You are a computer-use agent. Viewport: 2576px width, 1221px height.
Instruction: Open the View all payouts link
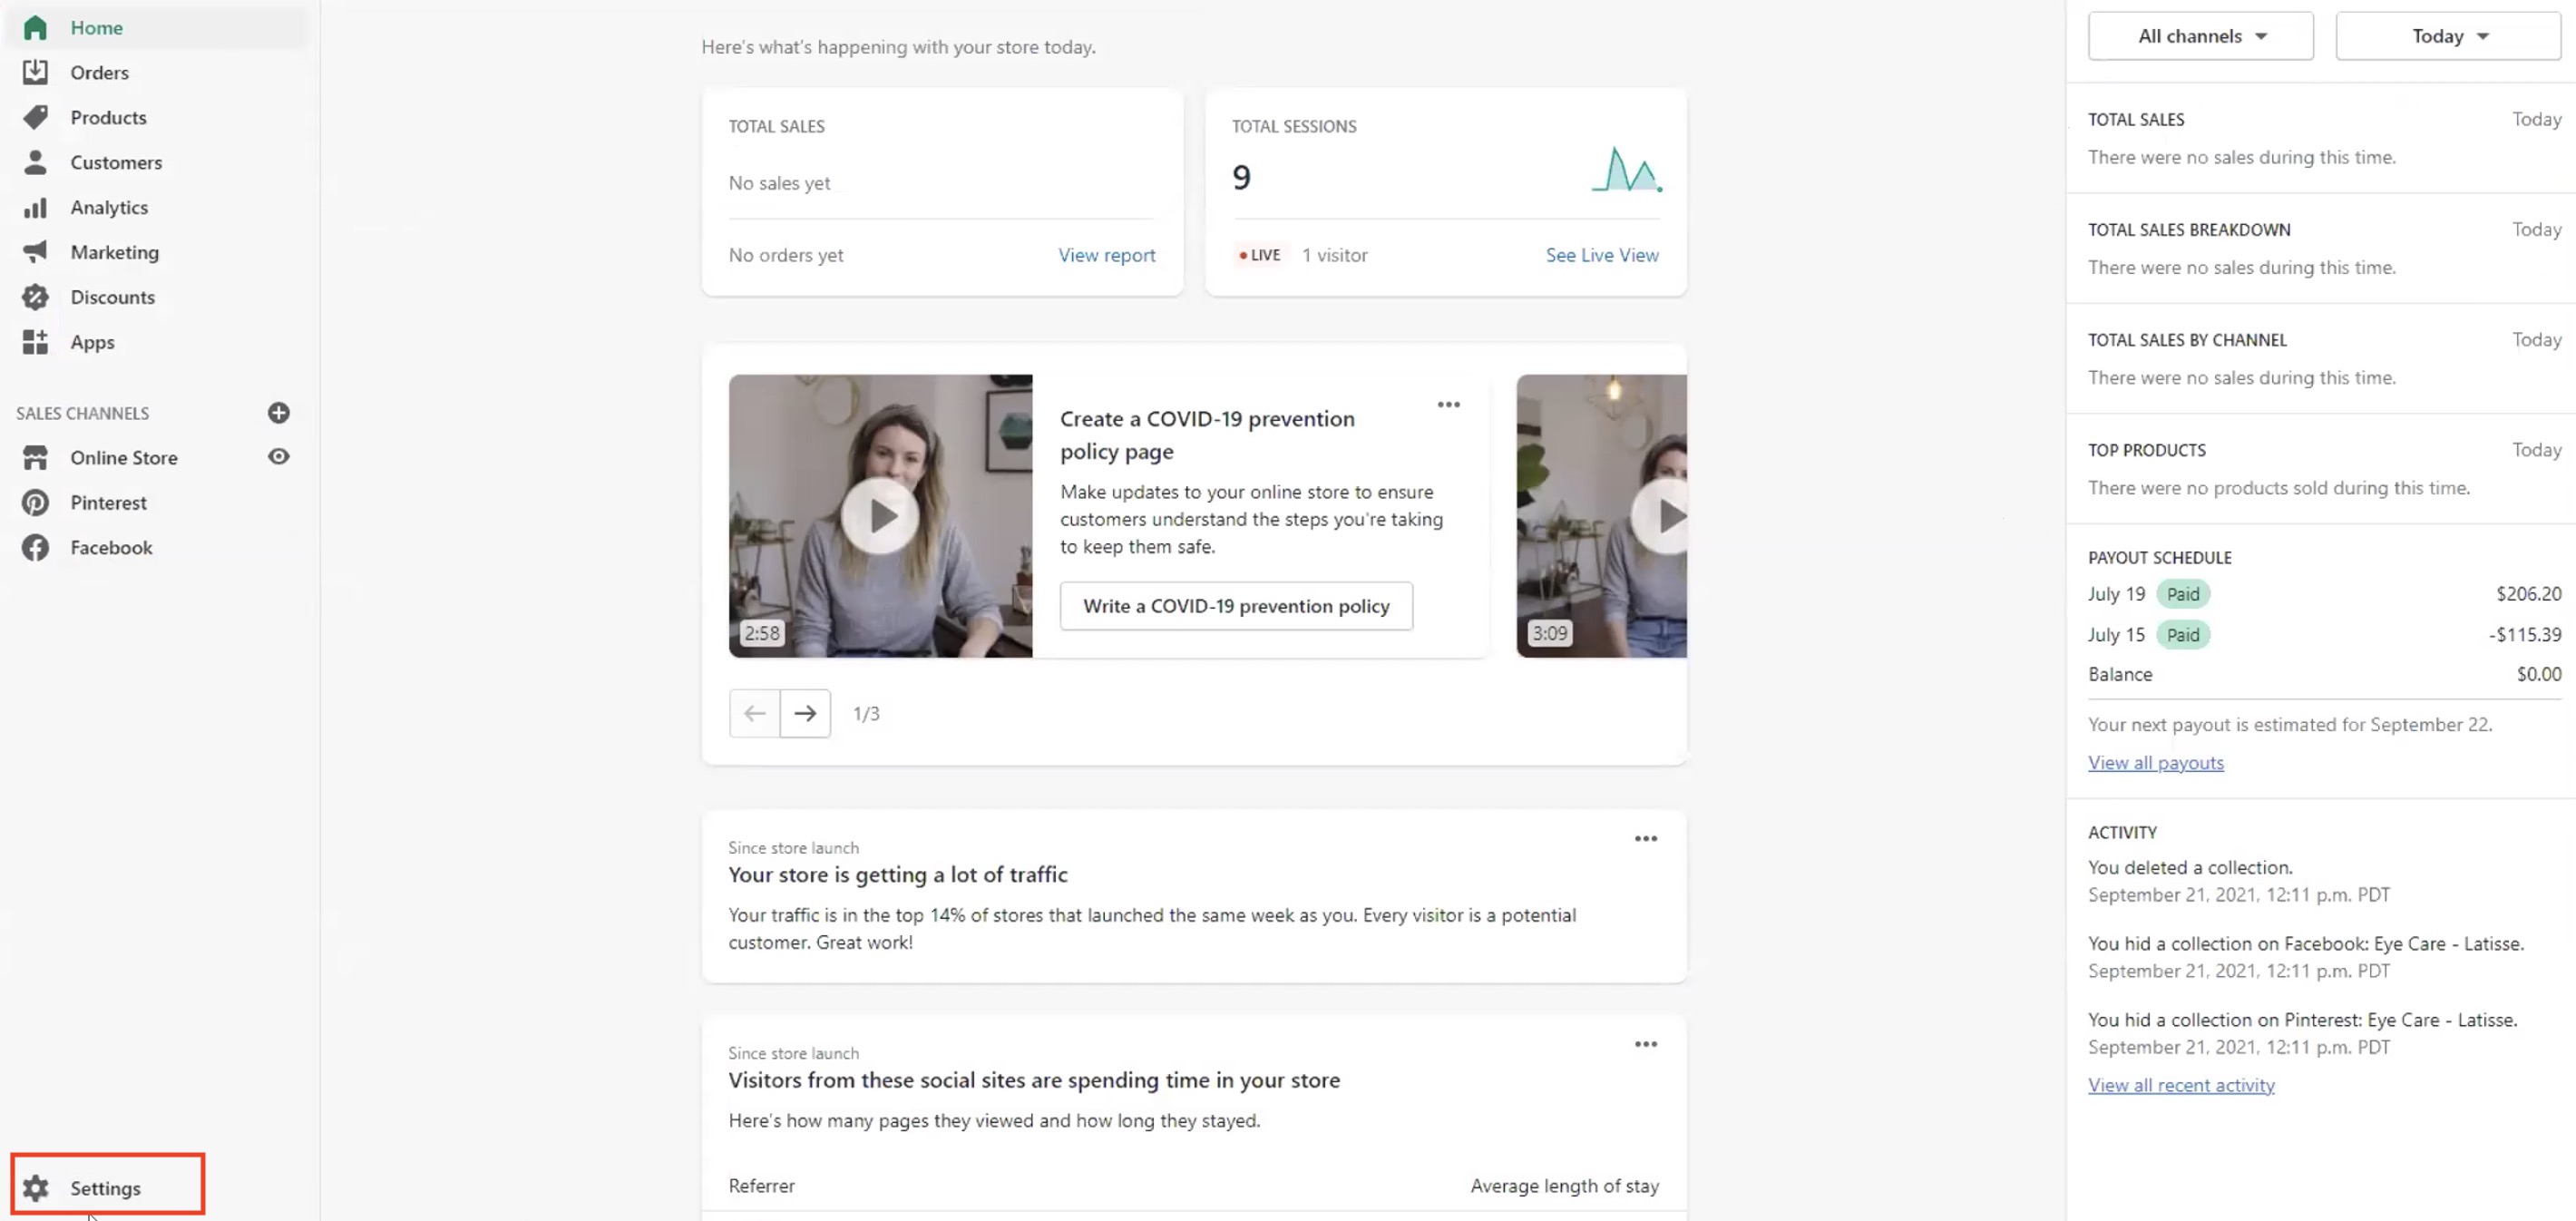pos(2155,762)
